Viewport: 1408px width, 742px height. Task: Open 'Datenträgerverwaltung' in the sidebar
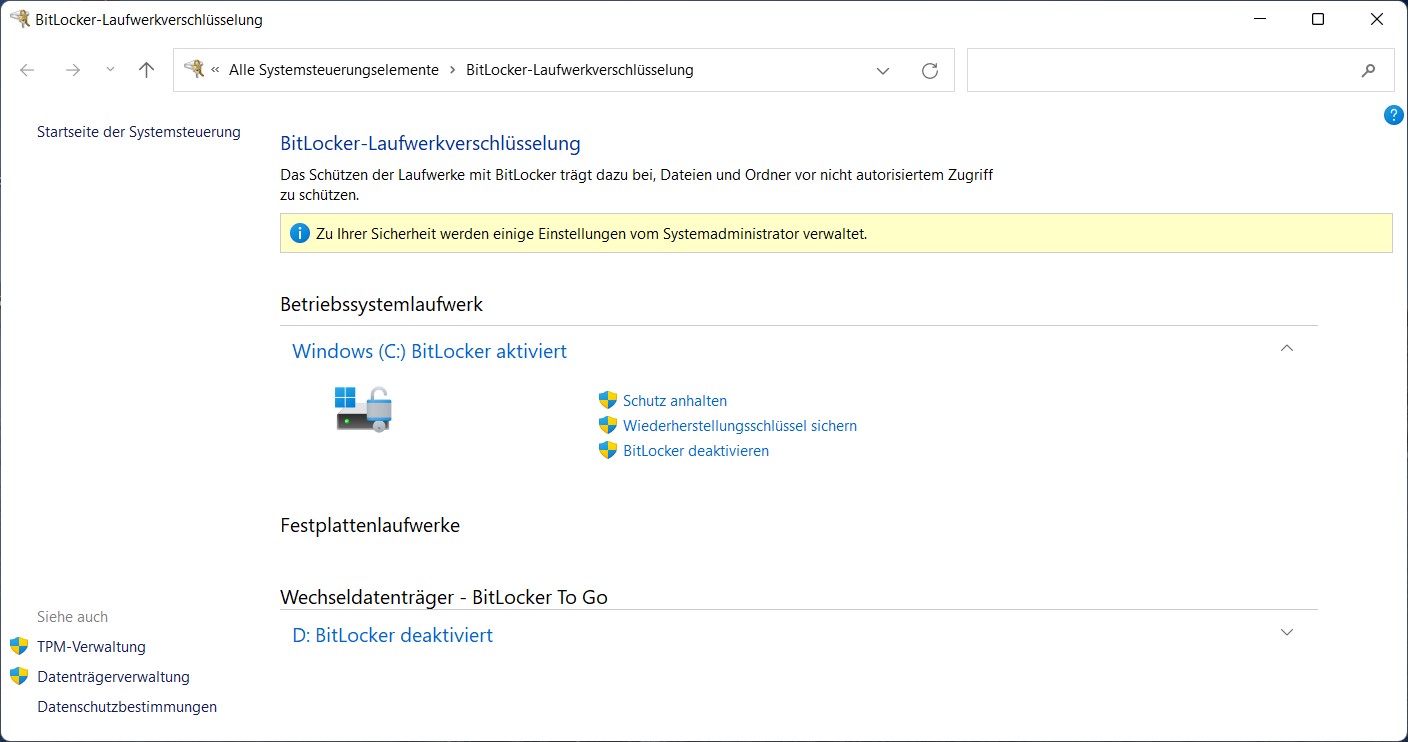[113, 677]
